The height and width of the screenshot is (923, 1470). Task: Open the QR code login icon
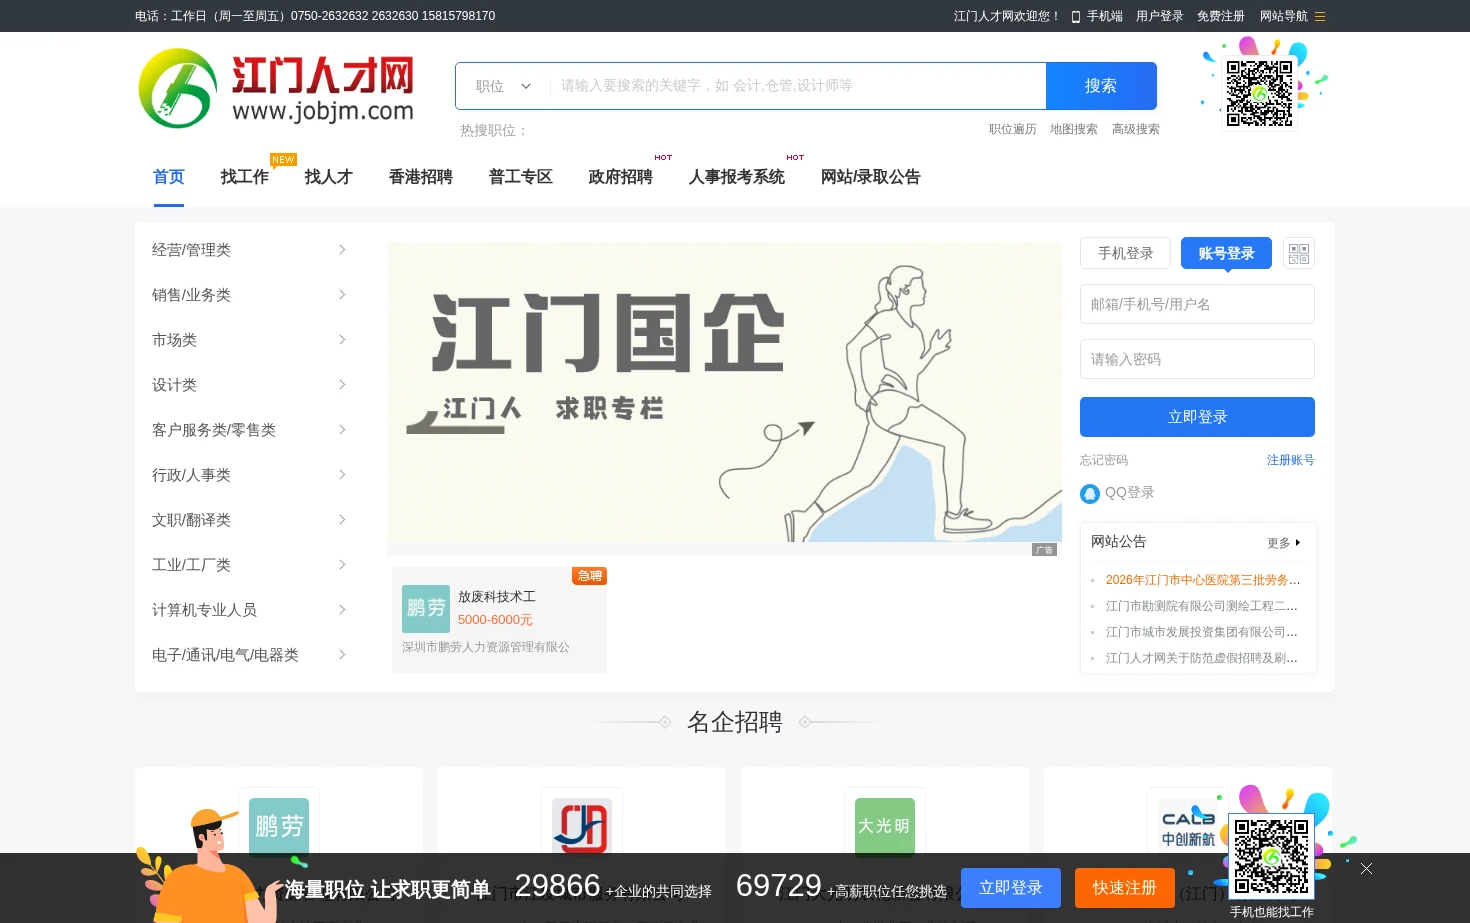[1298, 253]
